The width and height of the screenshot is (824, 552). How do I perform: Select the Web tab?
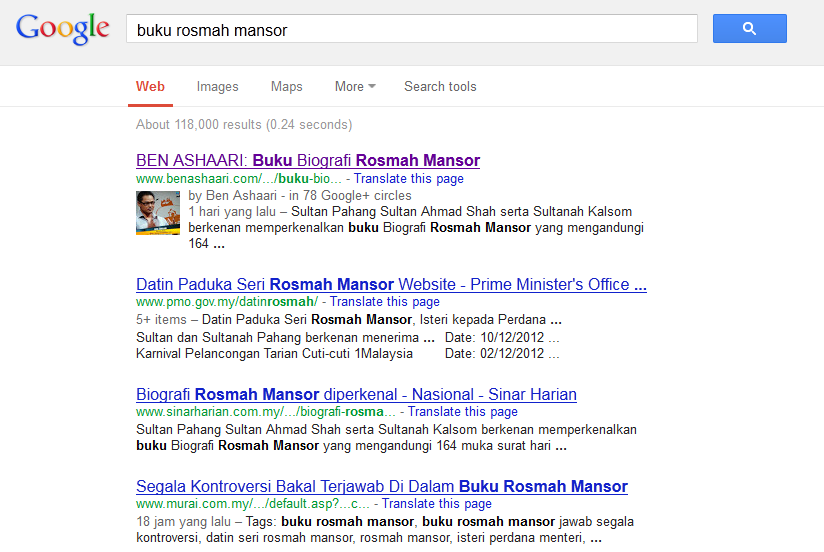(150, 87)
